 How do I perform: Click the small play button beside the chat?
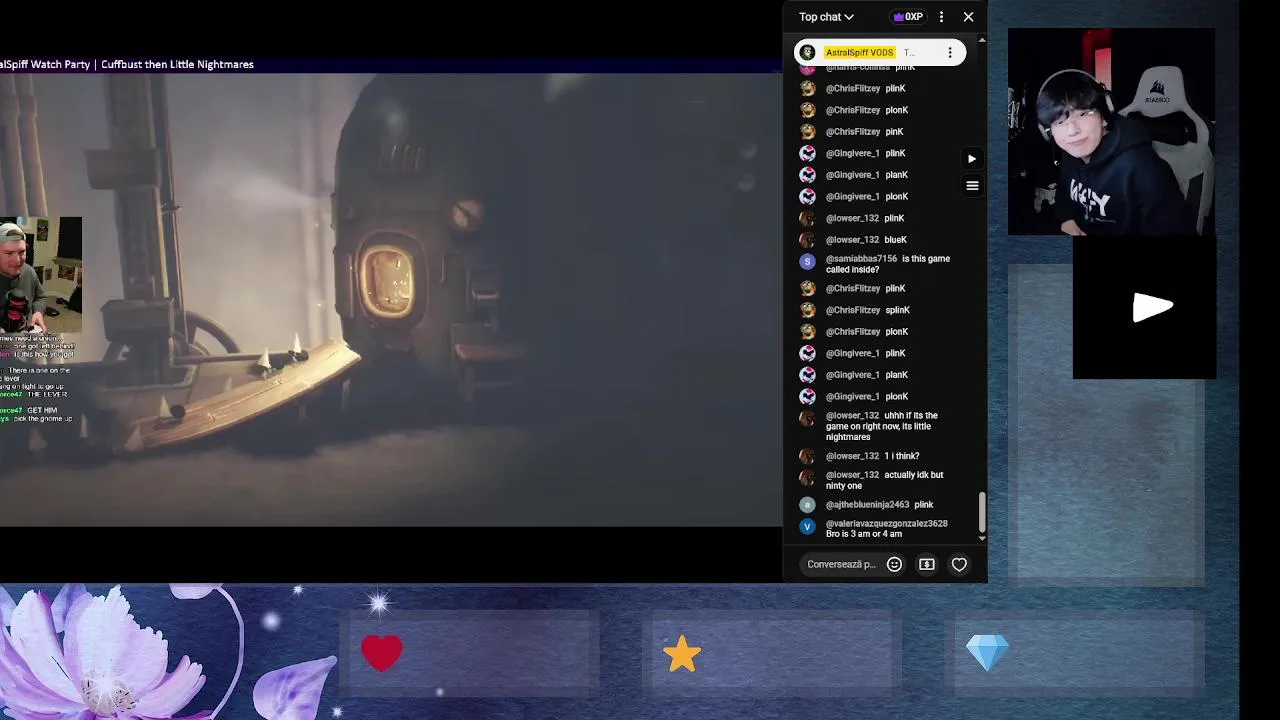click(972, 158)
